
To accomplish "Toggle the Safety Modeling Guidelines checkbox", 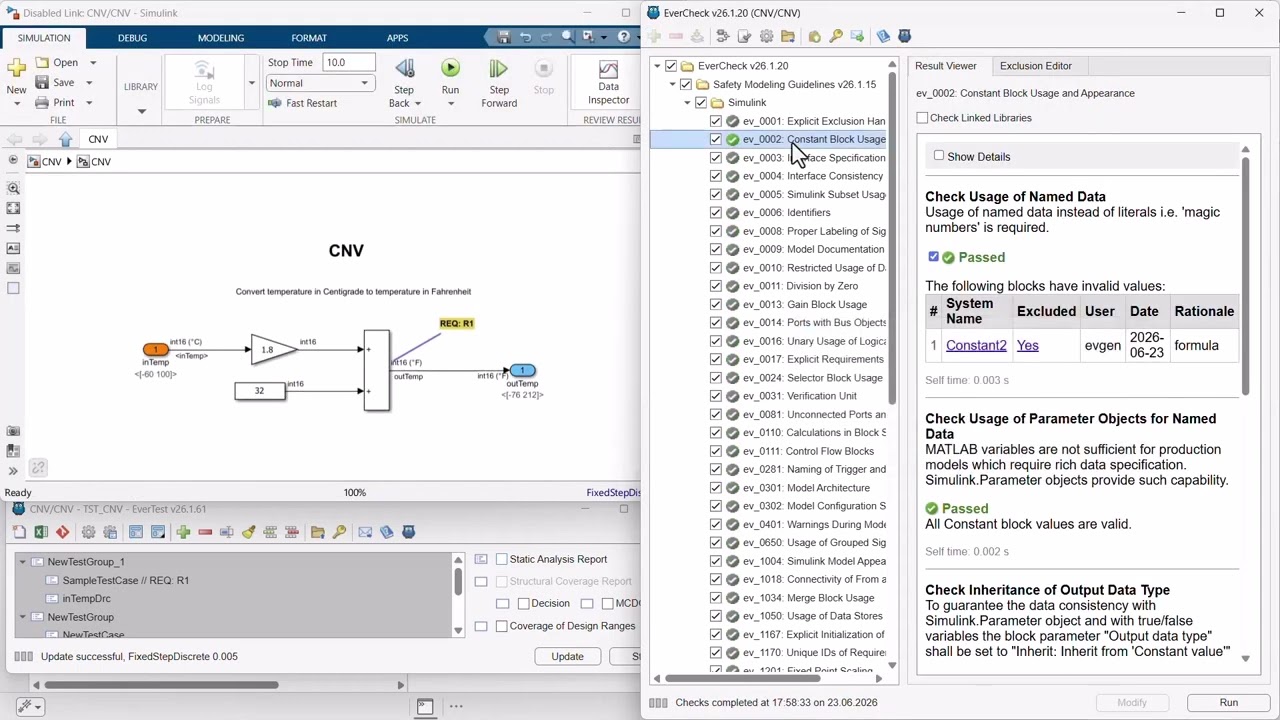I will click(686, 84).
